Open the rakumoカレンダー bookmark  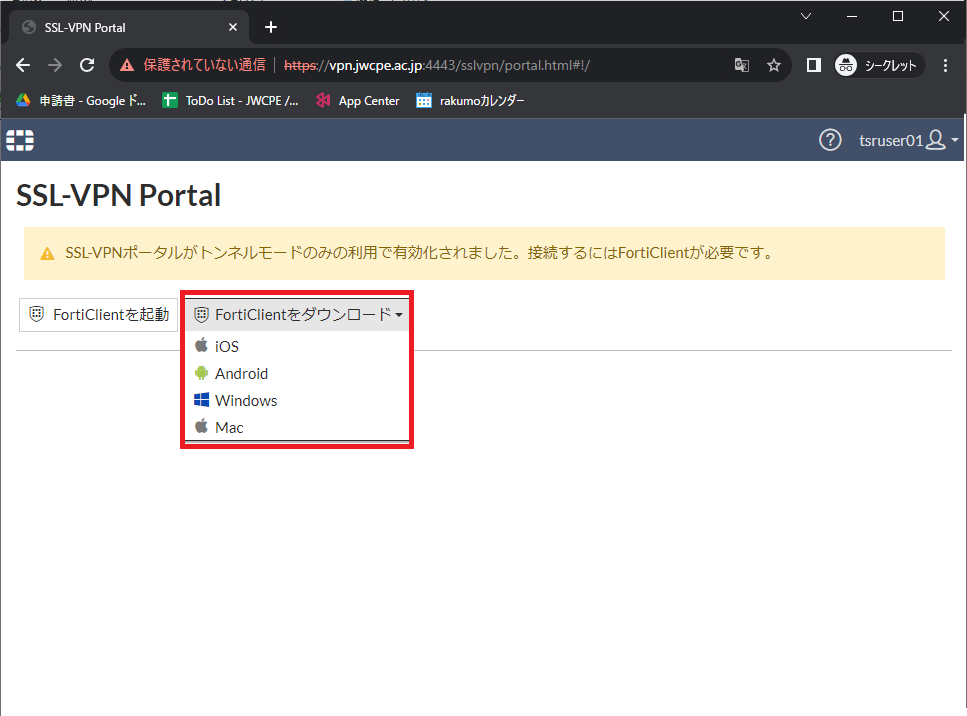pyautogui.click(x=470, y=101)
